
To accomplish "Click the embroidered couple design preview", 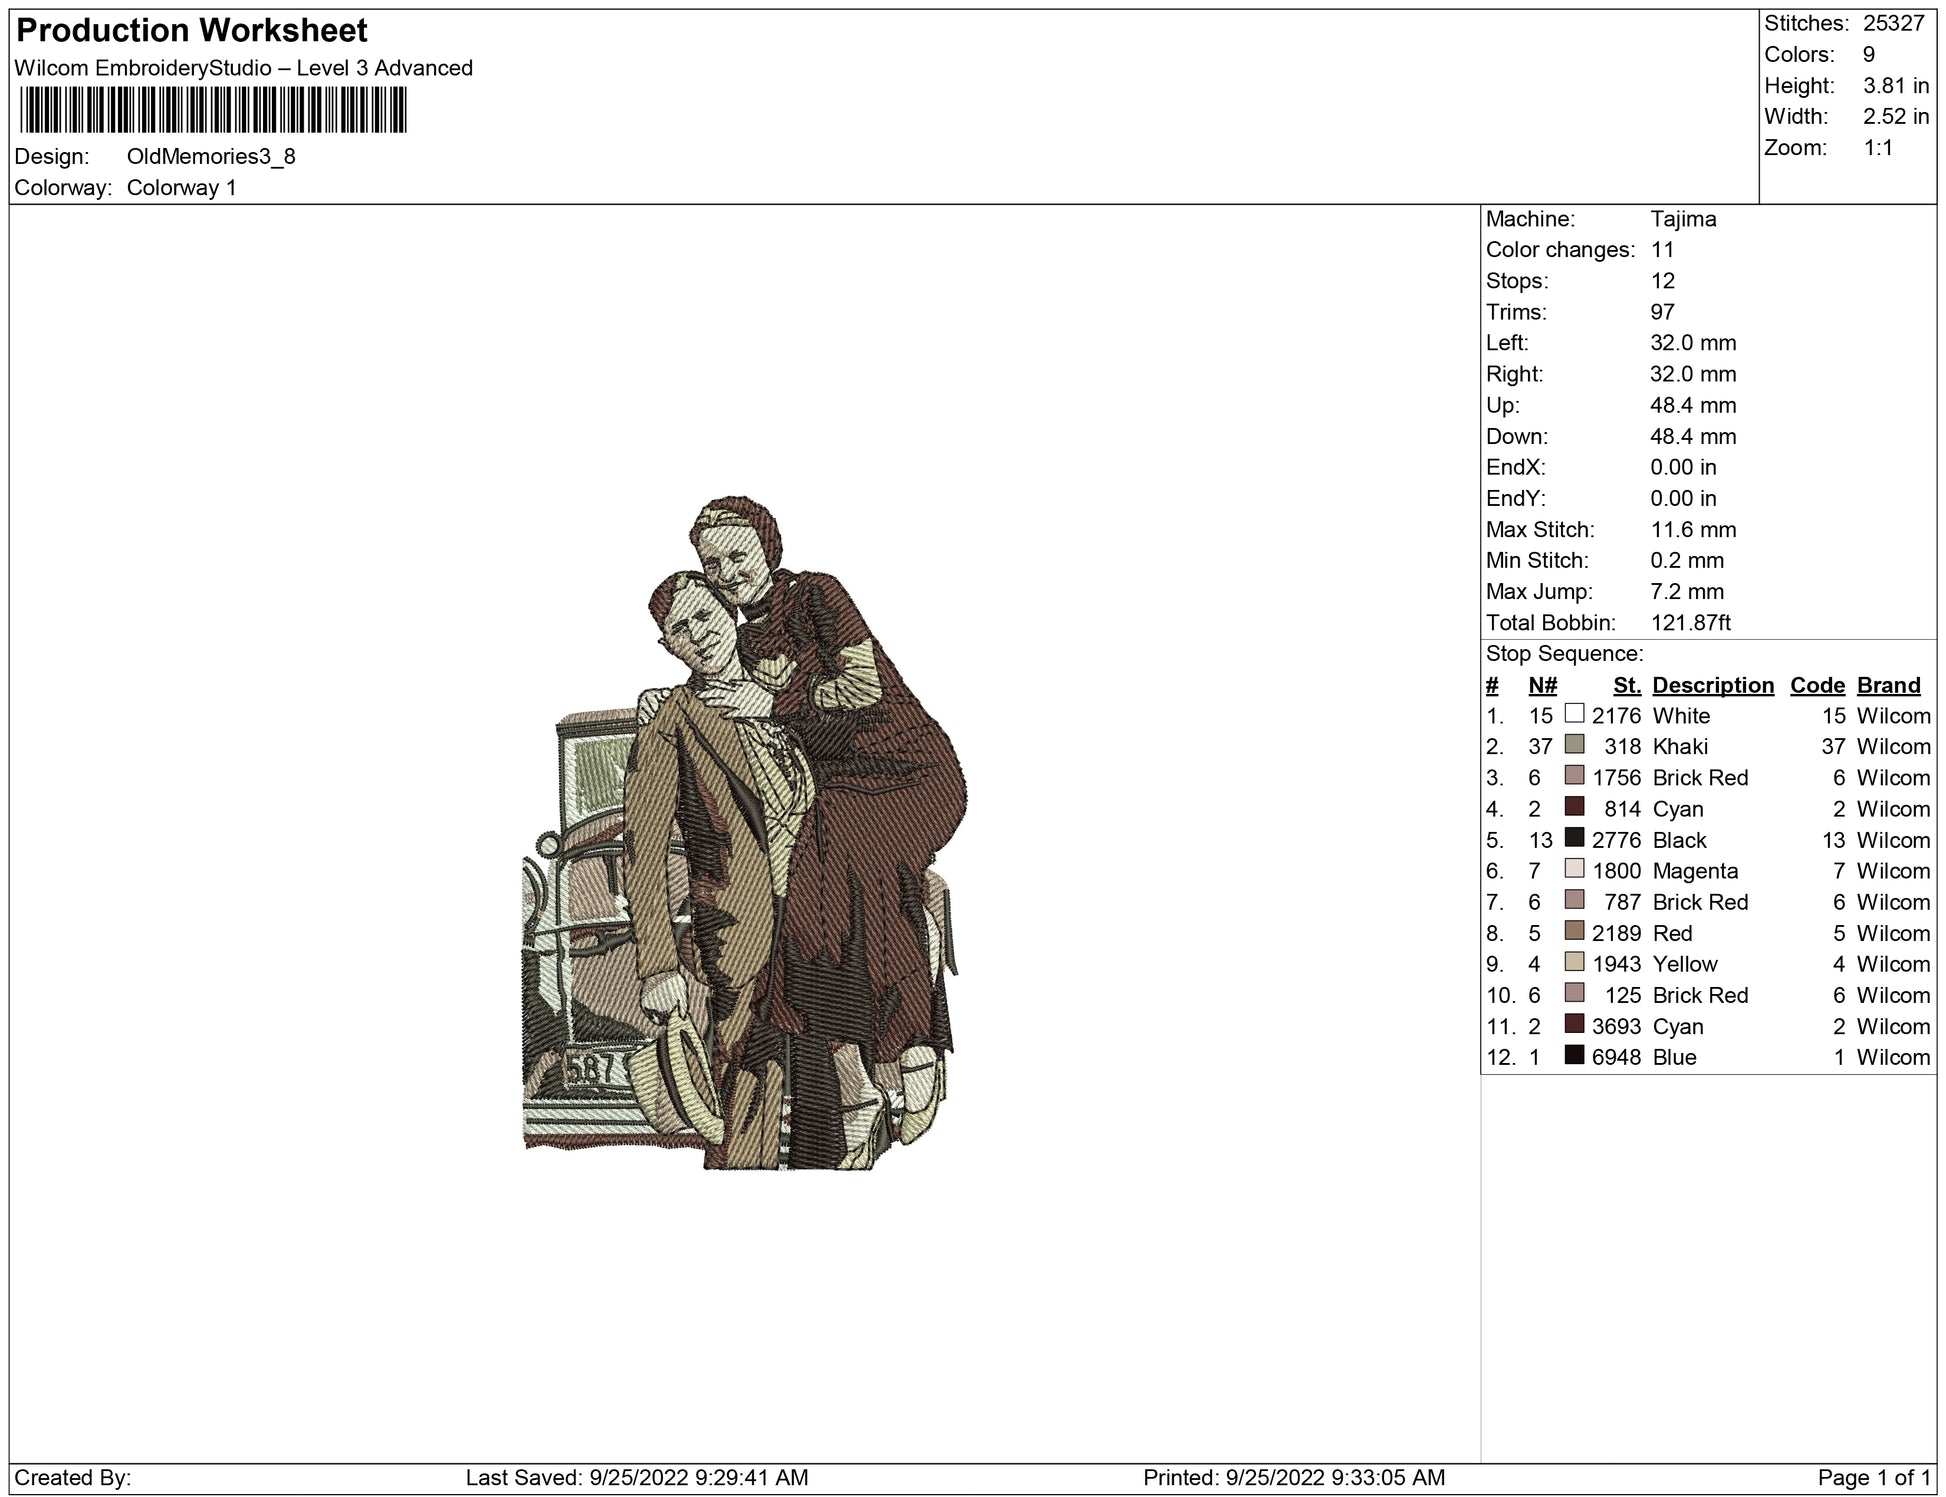I will click(745, 835).
